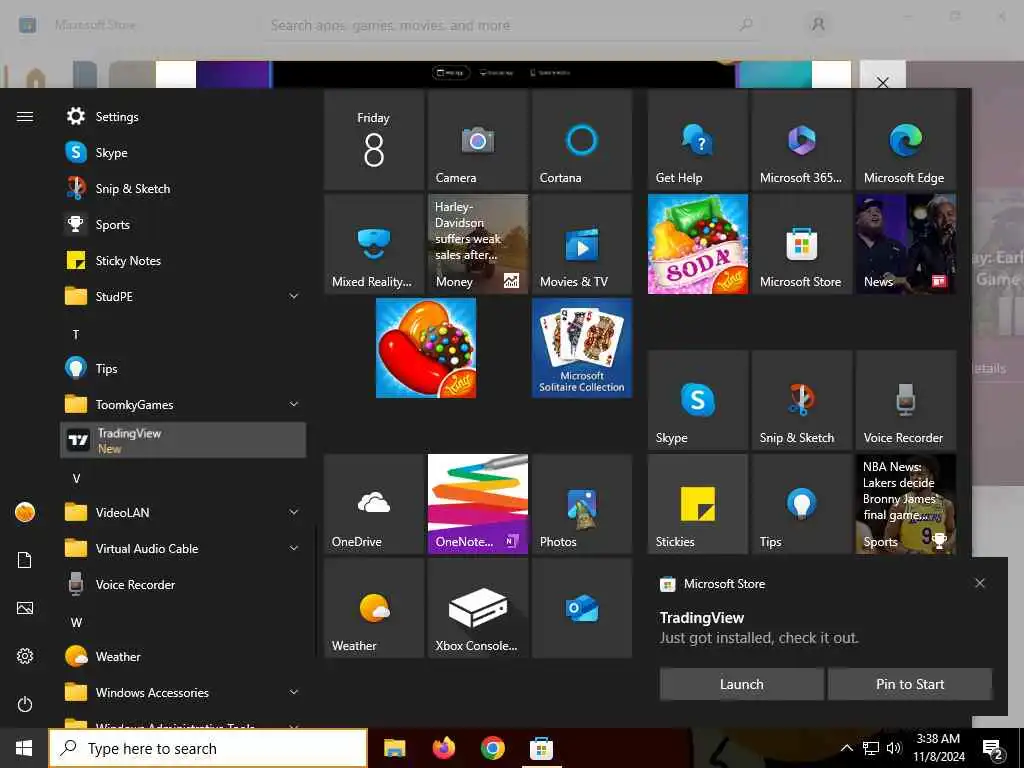Open Skype from the app list
The width and height of the screenshot is (1024, 768).
click(183, 152)
